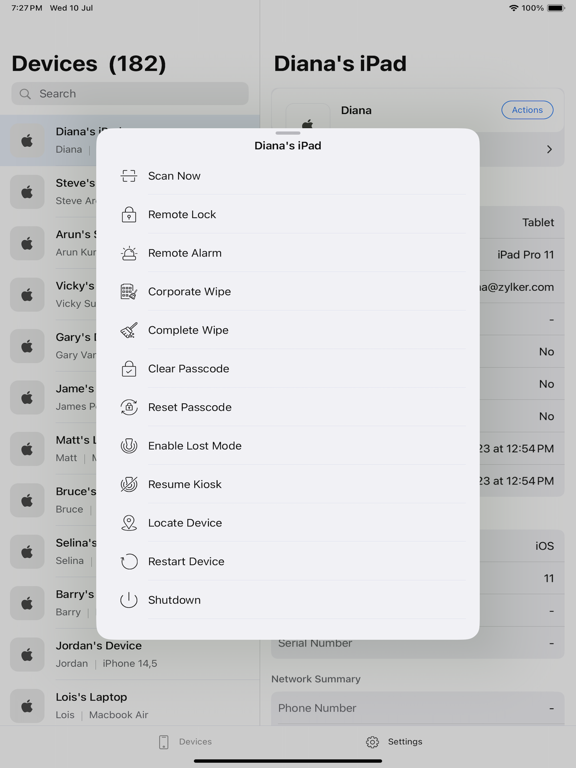Focus the device Search field
The height and width of the screenshot is (768, 576).
point(130,94)
